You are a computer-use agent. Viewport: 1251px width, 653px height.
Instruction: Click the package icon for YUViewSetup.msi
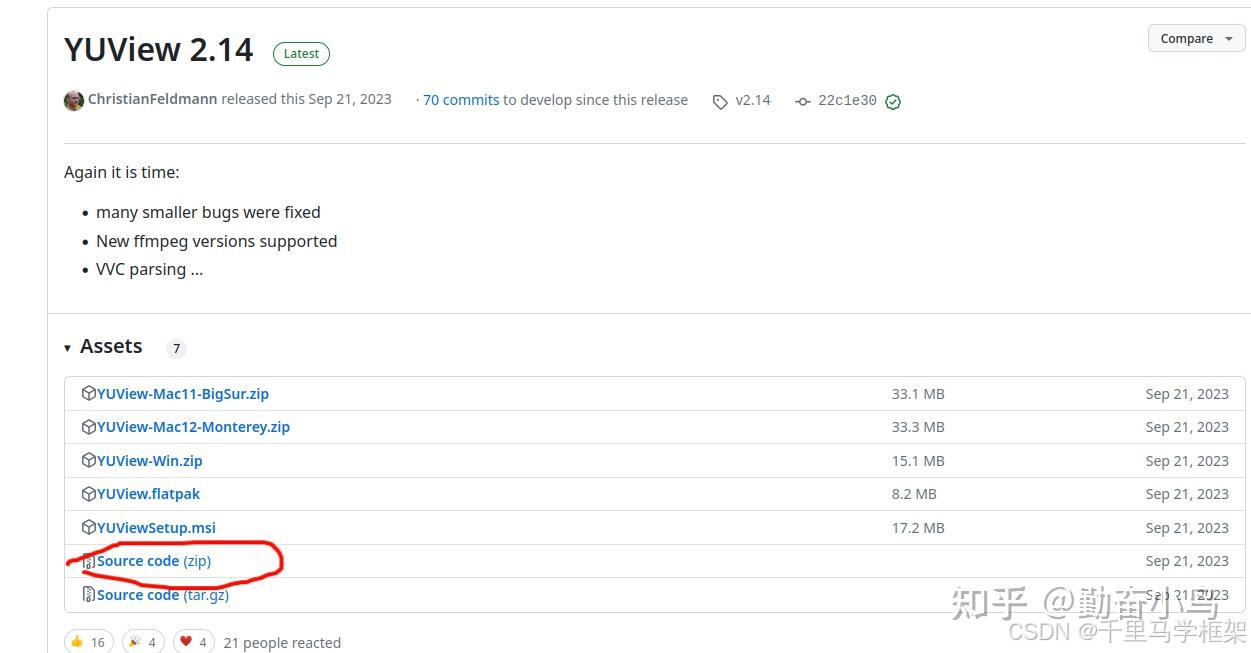(89, 528)
